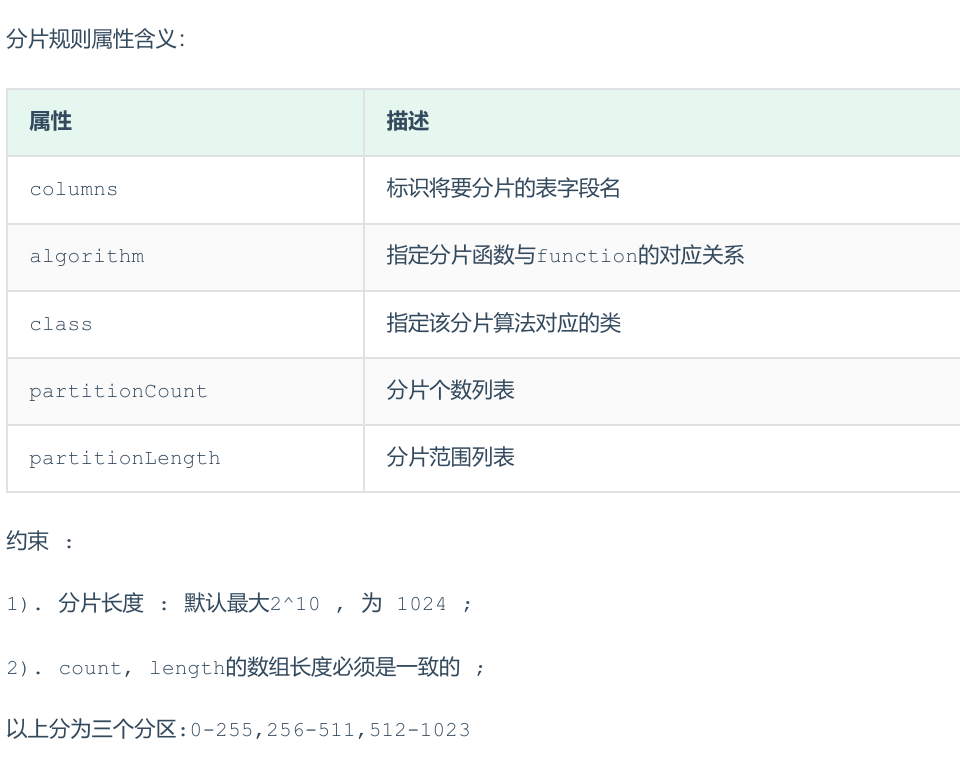
Task: Click the 属性 table column header
Action: pos(51,122)
